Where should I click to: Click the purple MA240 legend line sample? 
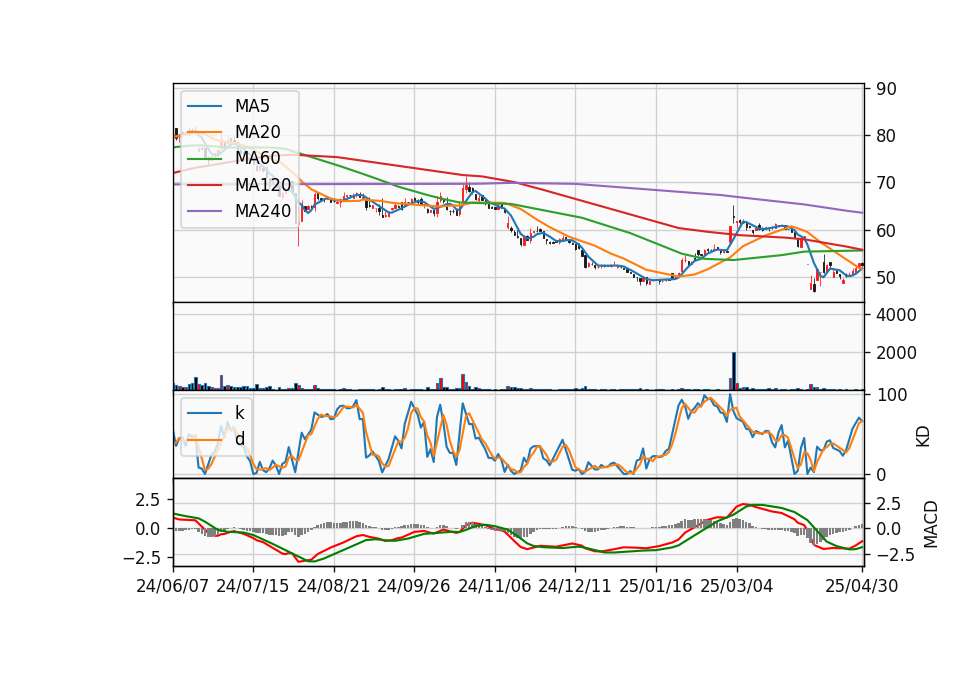click(204, 211)
